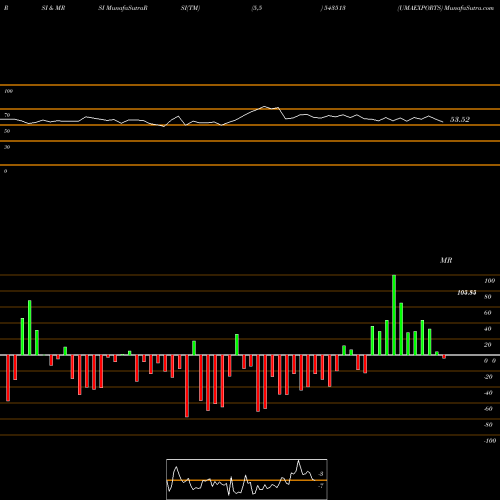Click the MR axis label -40

point(488,393)
